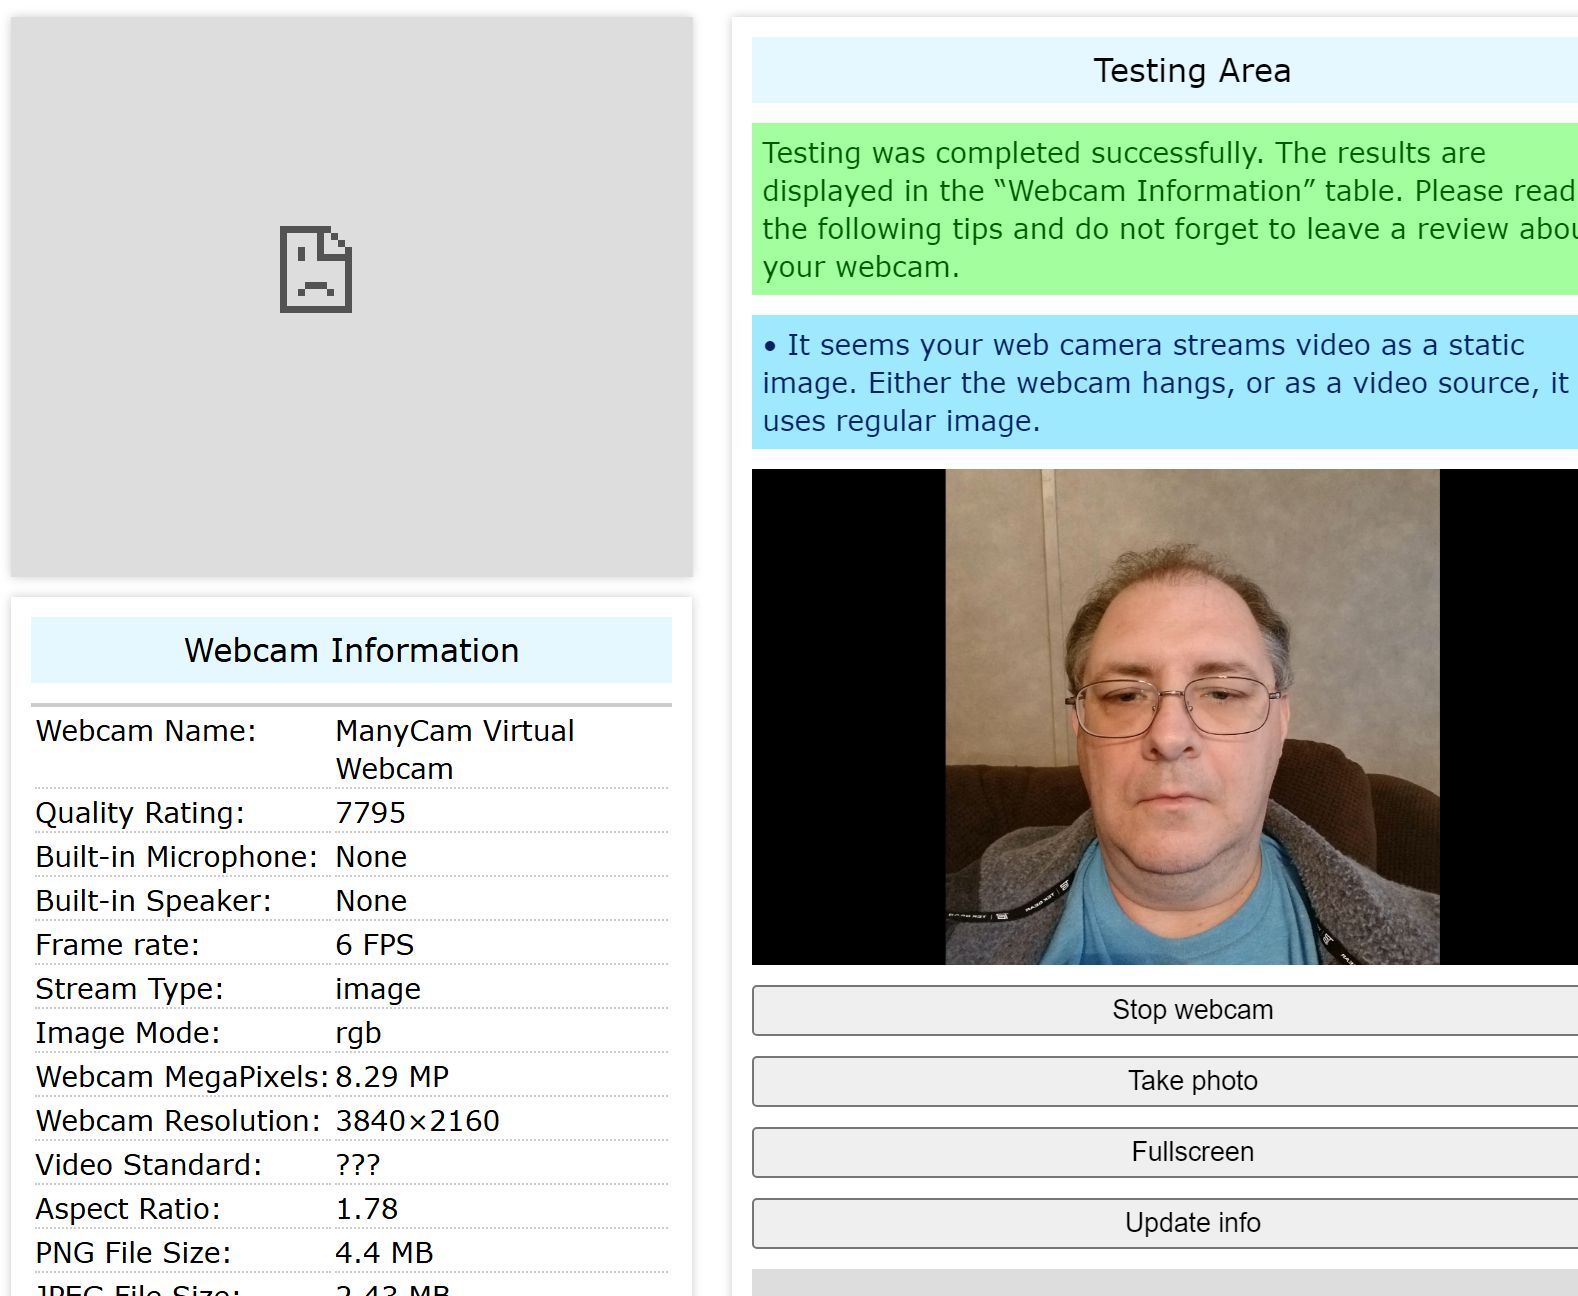This screenshot has width=1578, height=1296.
Task: Click the Webcam MegaPixels value 8.29 MP
Action: point(391,1077)
